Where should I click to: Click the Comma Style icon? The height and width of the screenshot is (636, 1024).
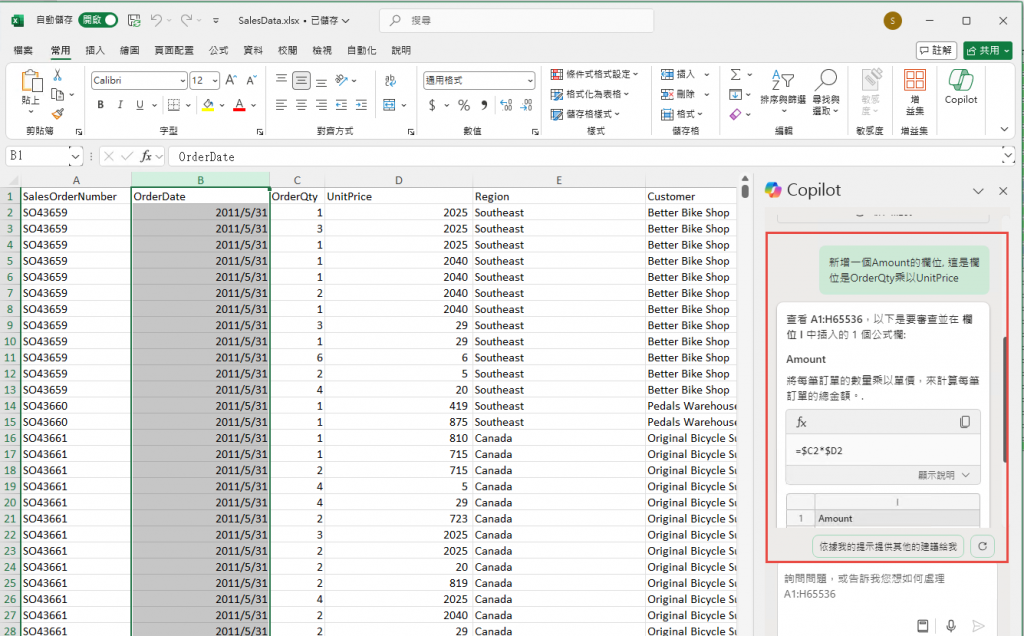484,104
